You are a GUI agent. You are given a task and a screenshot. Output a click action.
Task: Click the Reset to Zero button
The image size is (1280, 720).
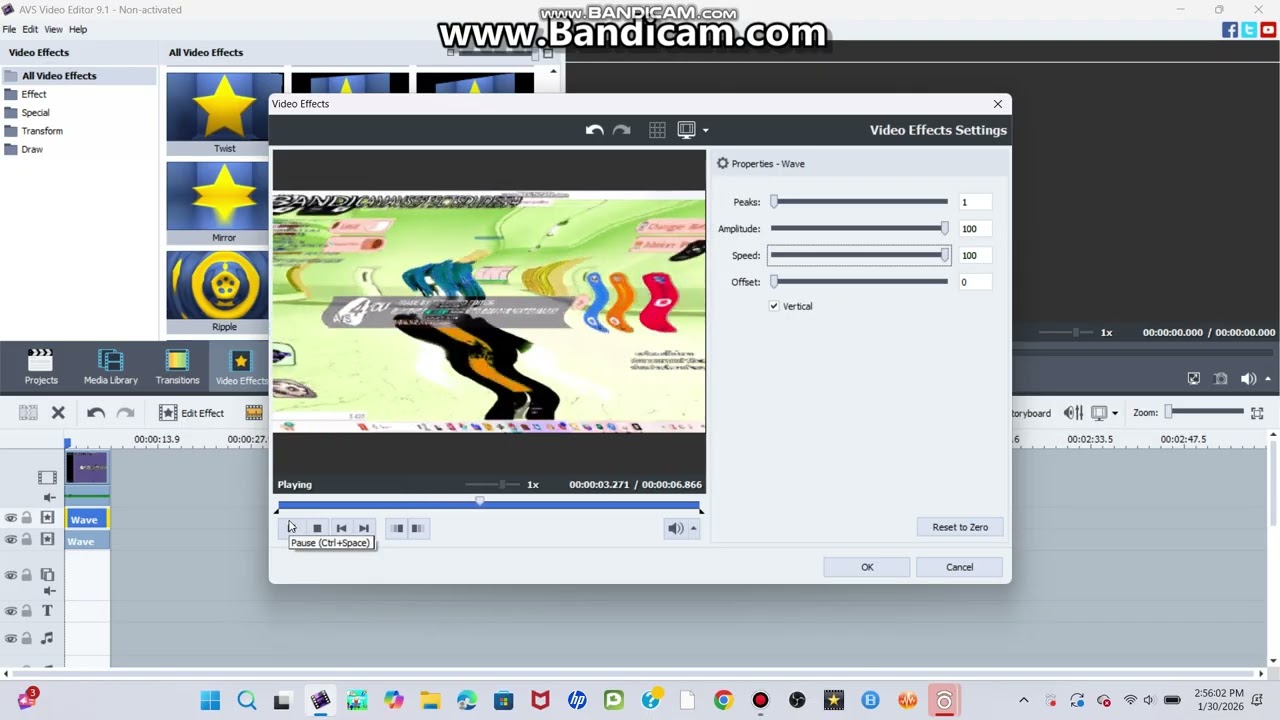[960, 527]
